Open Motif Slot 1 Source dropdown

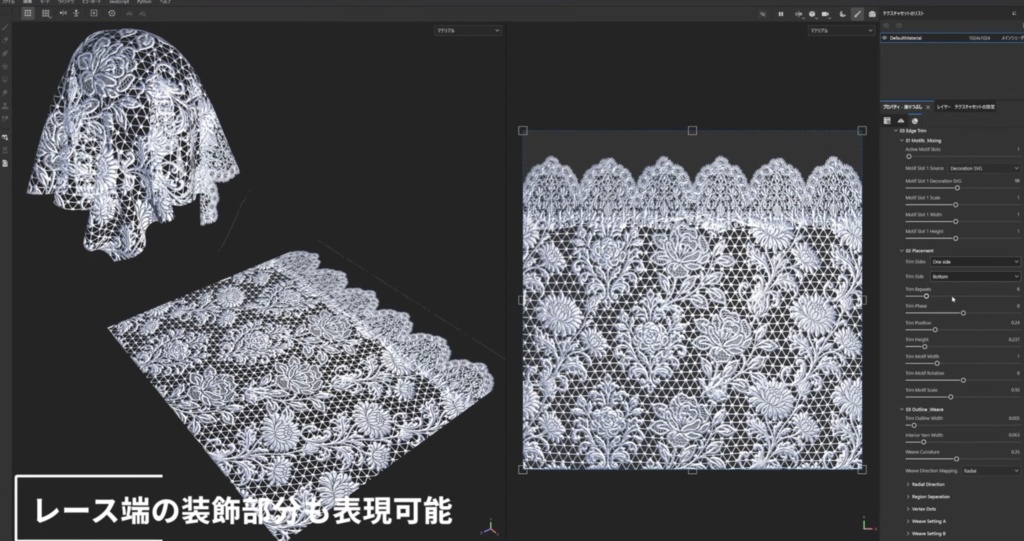coord(984,169)
